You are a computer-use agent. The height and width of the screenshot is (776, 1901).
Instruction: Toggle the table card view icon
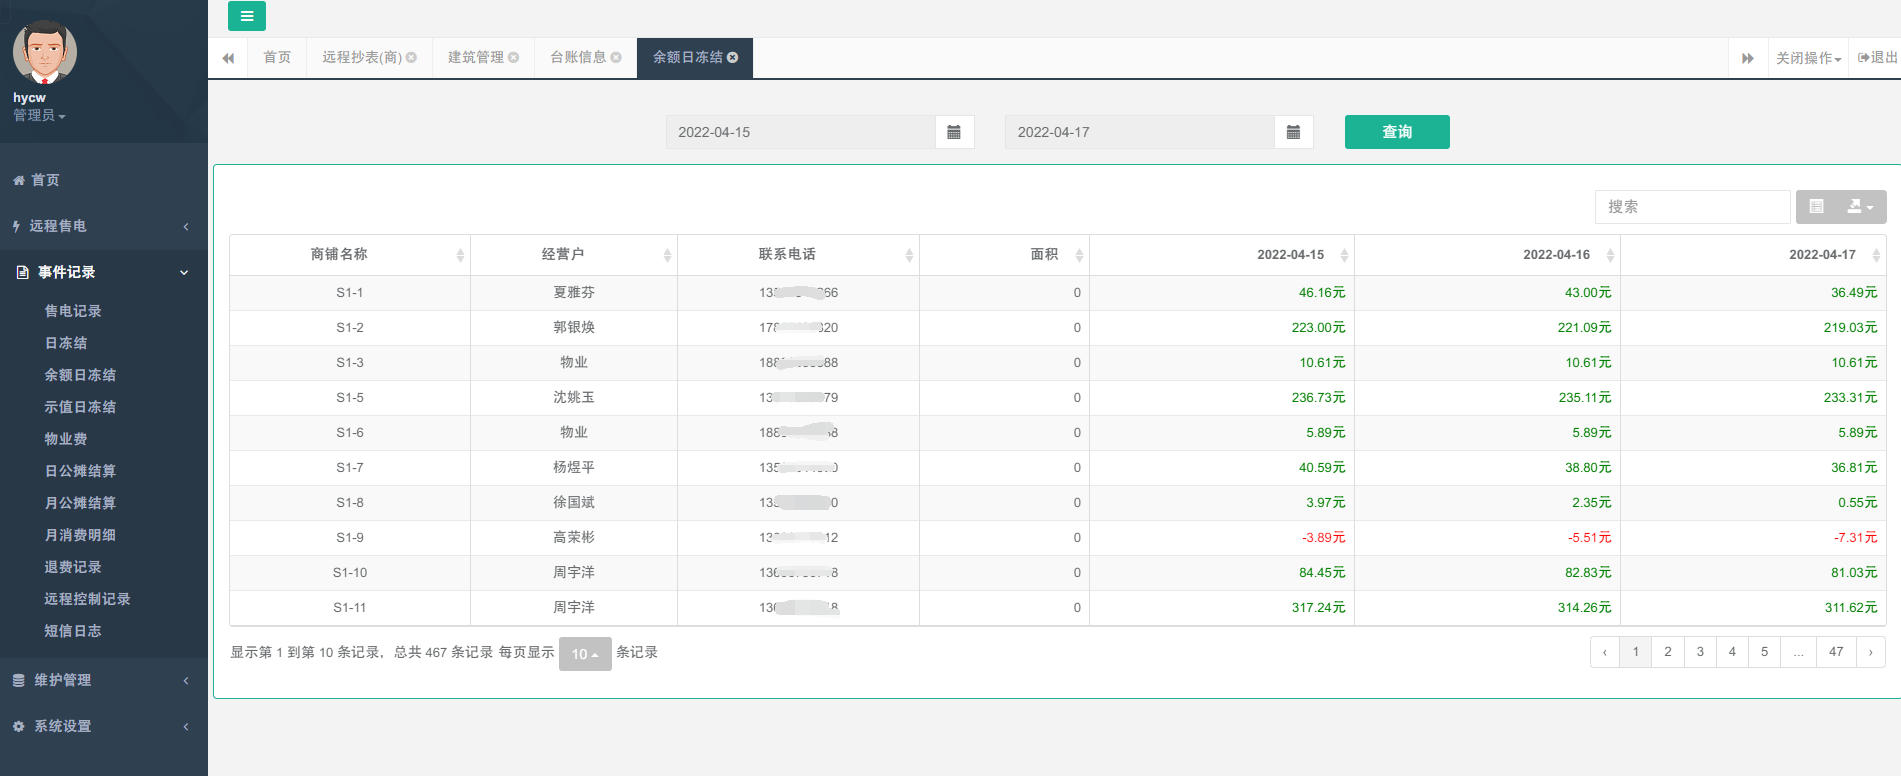coord(1817,207)
